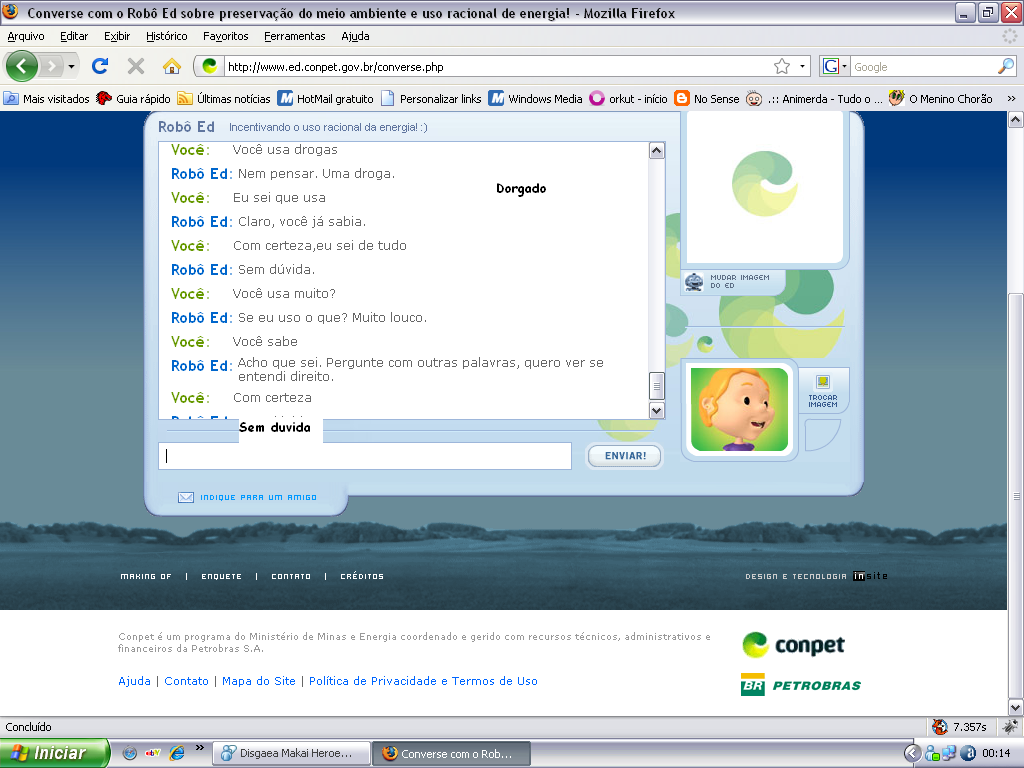
Task: Open the back/forward history dropdown arrow
Action: pos(71,66)
